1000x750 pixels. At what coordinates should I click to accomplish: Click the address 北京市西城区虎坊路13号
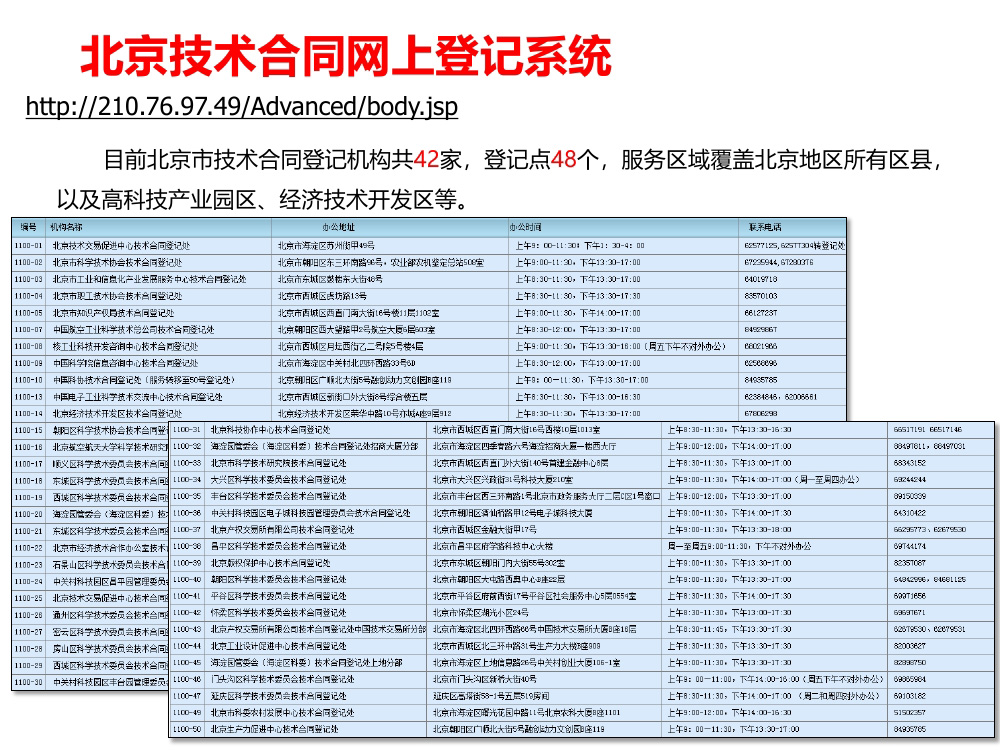pos(322,296)
